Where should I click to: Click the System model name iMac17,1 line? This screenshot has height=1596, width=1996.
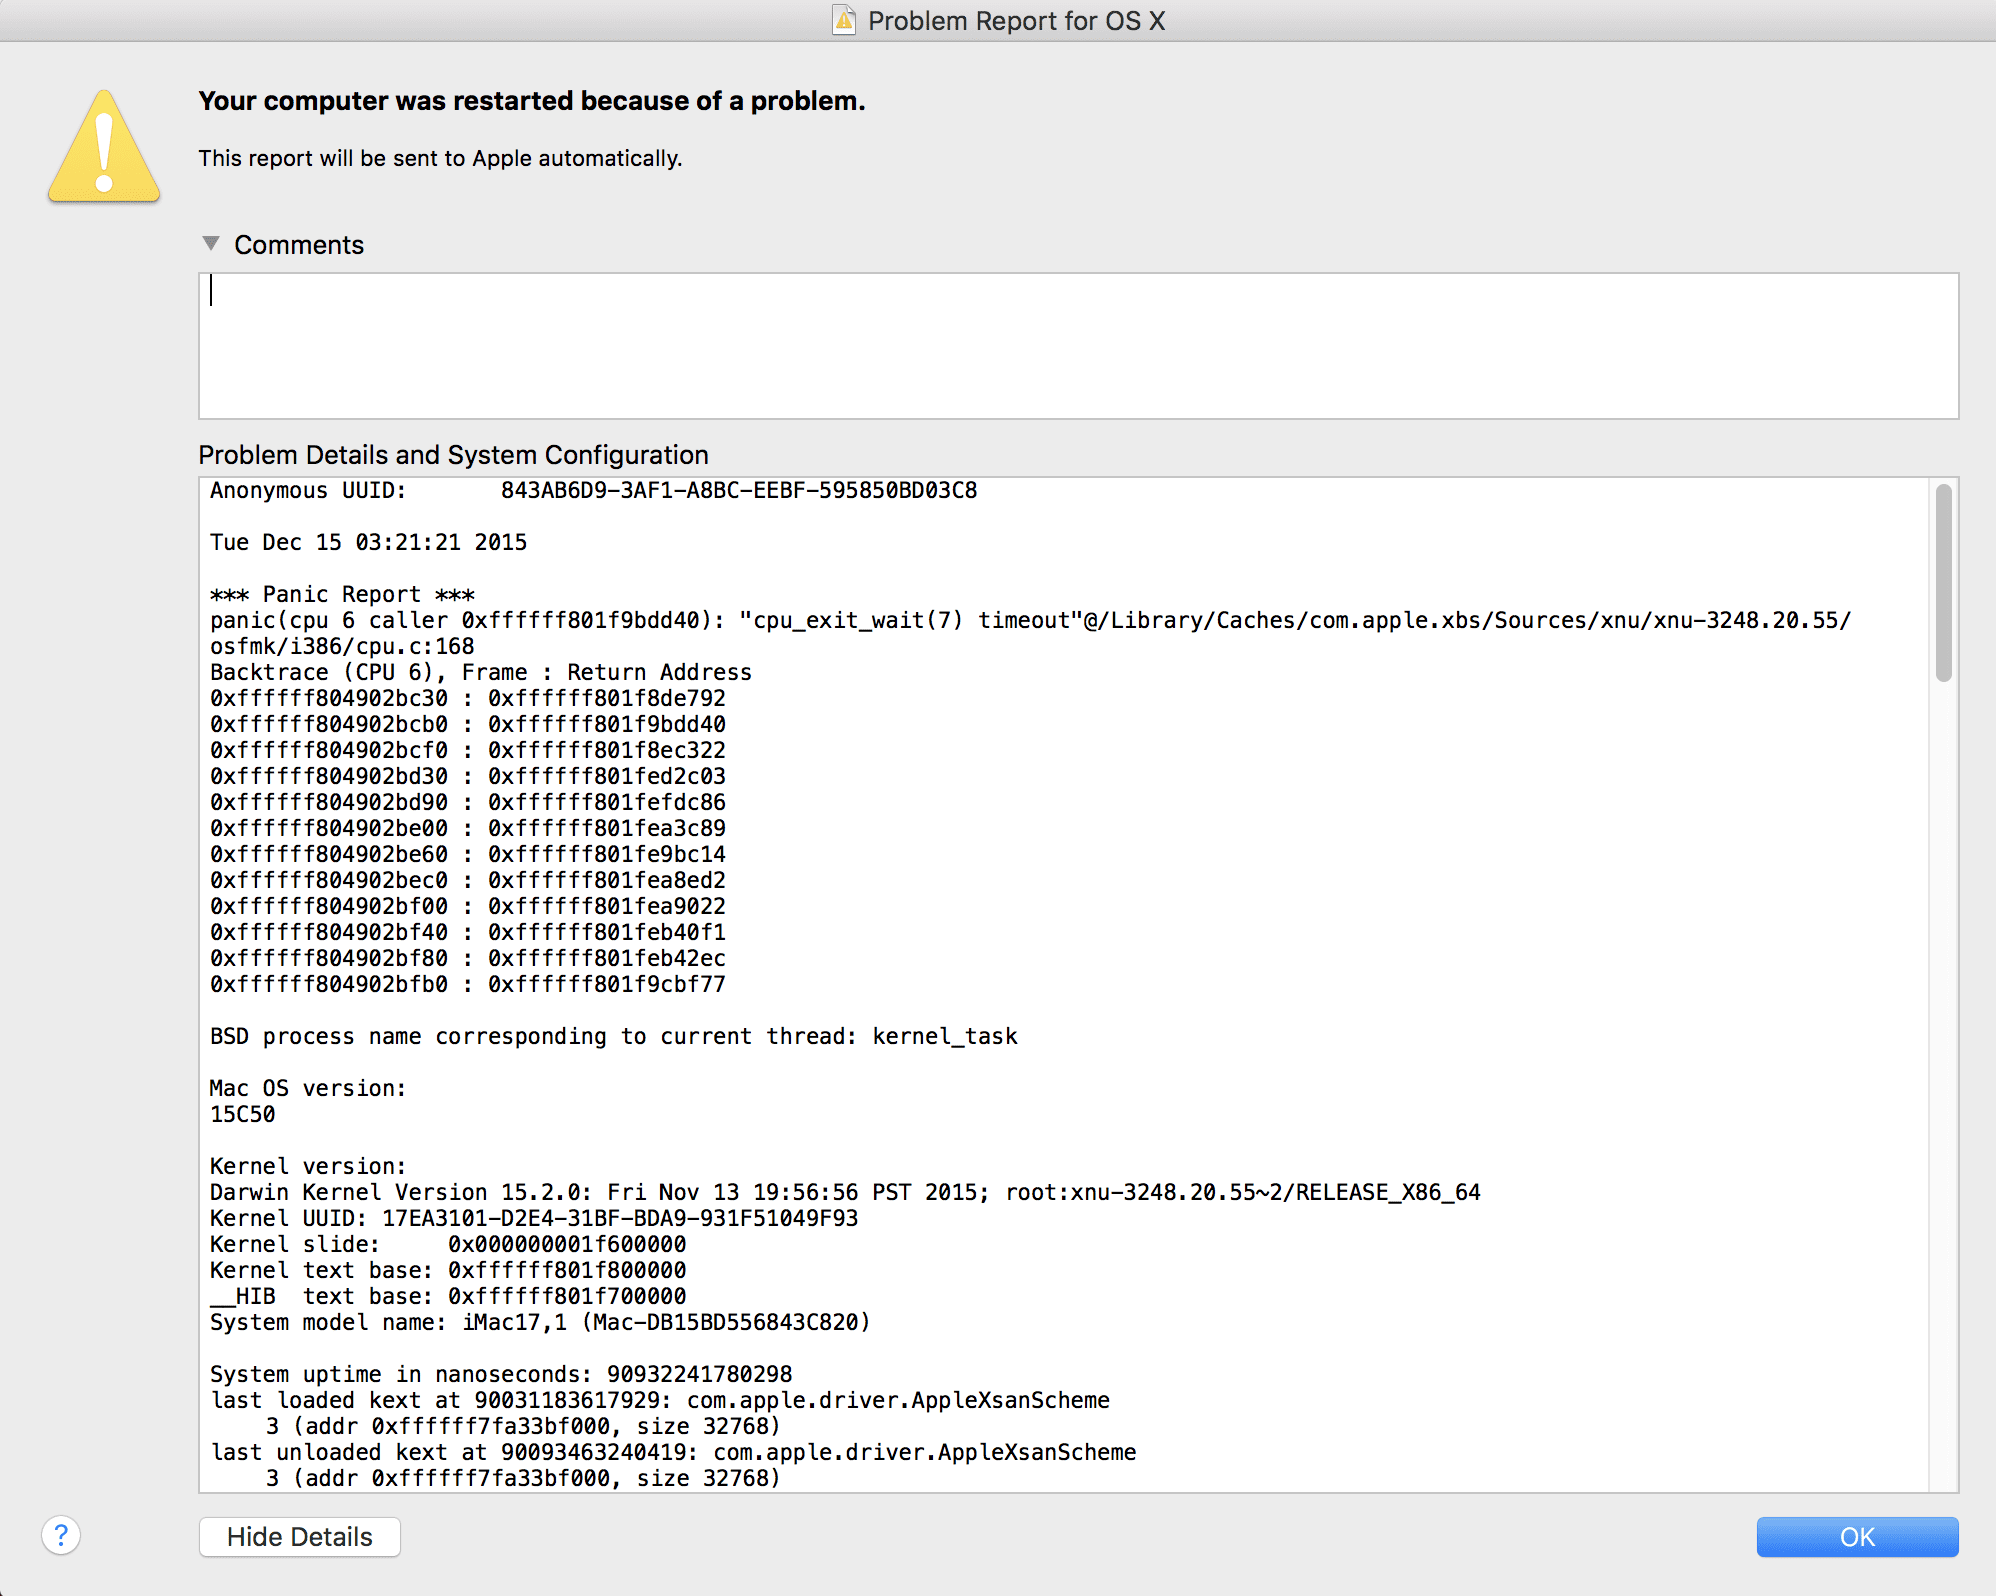(540, 1322)
